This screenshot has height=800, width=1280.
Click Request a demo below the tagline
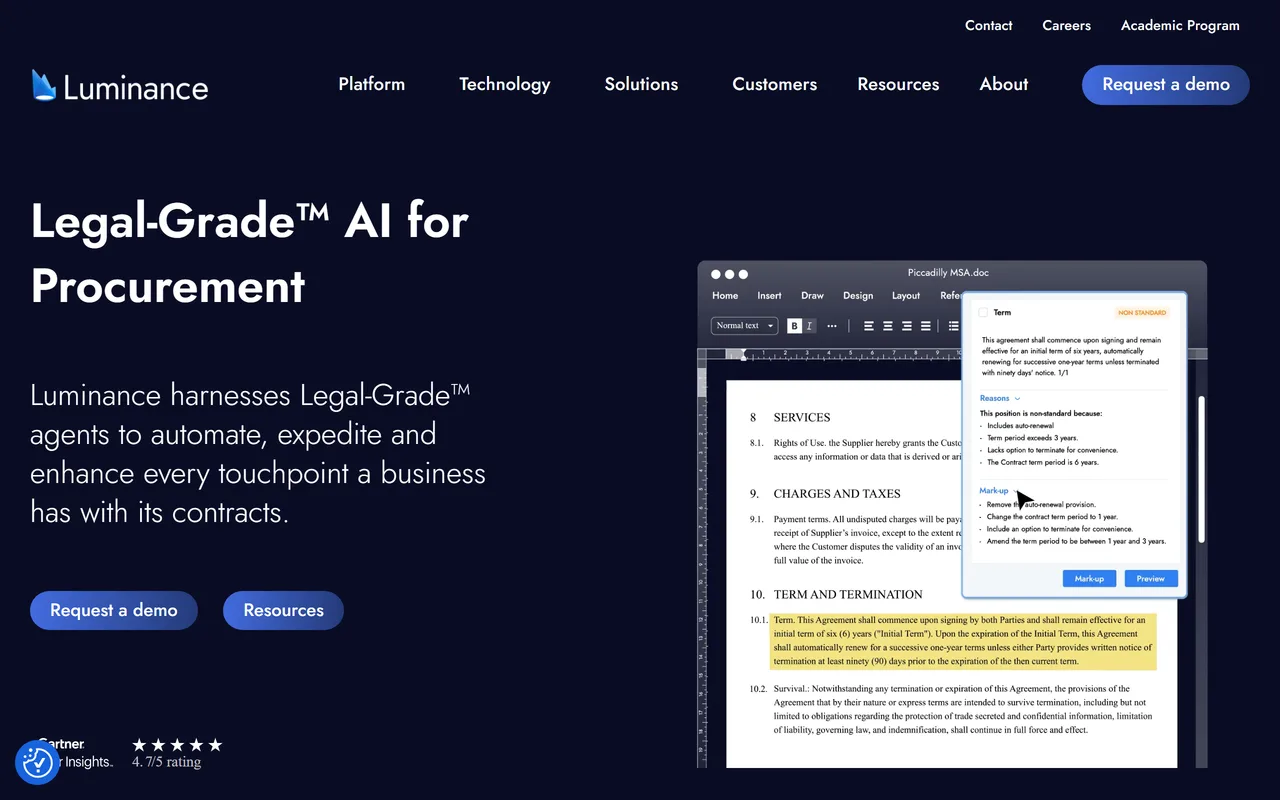tap(114, 610)
